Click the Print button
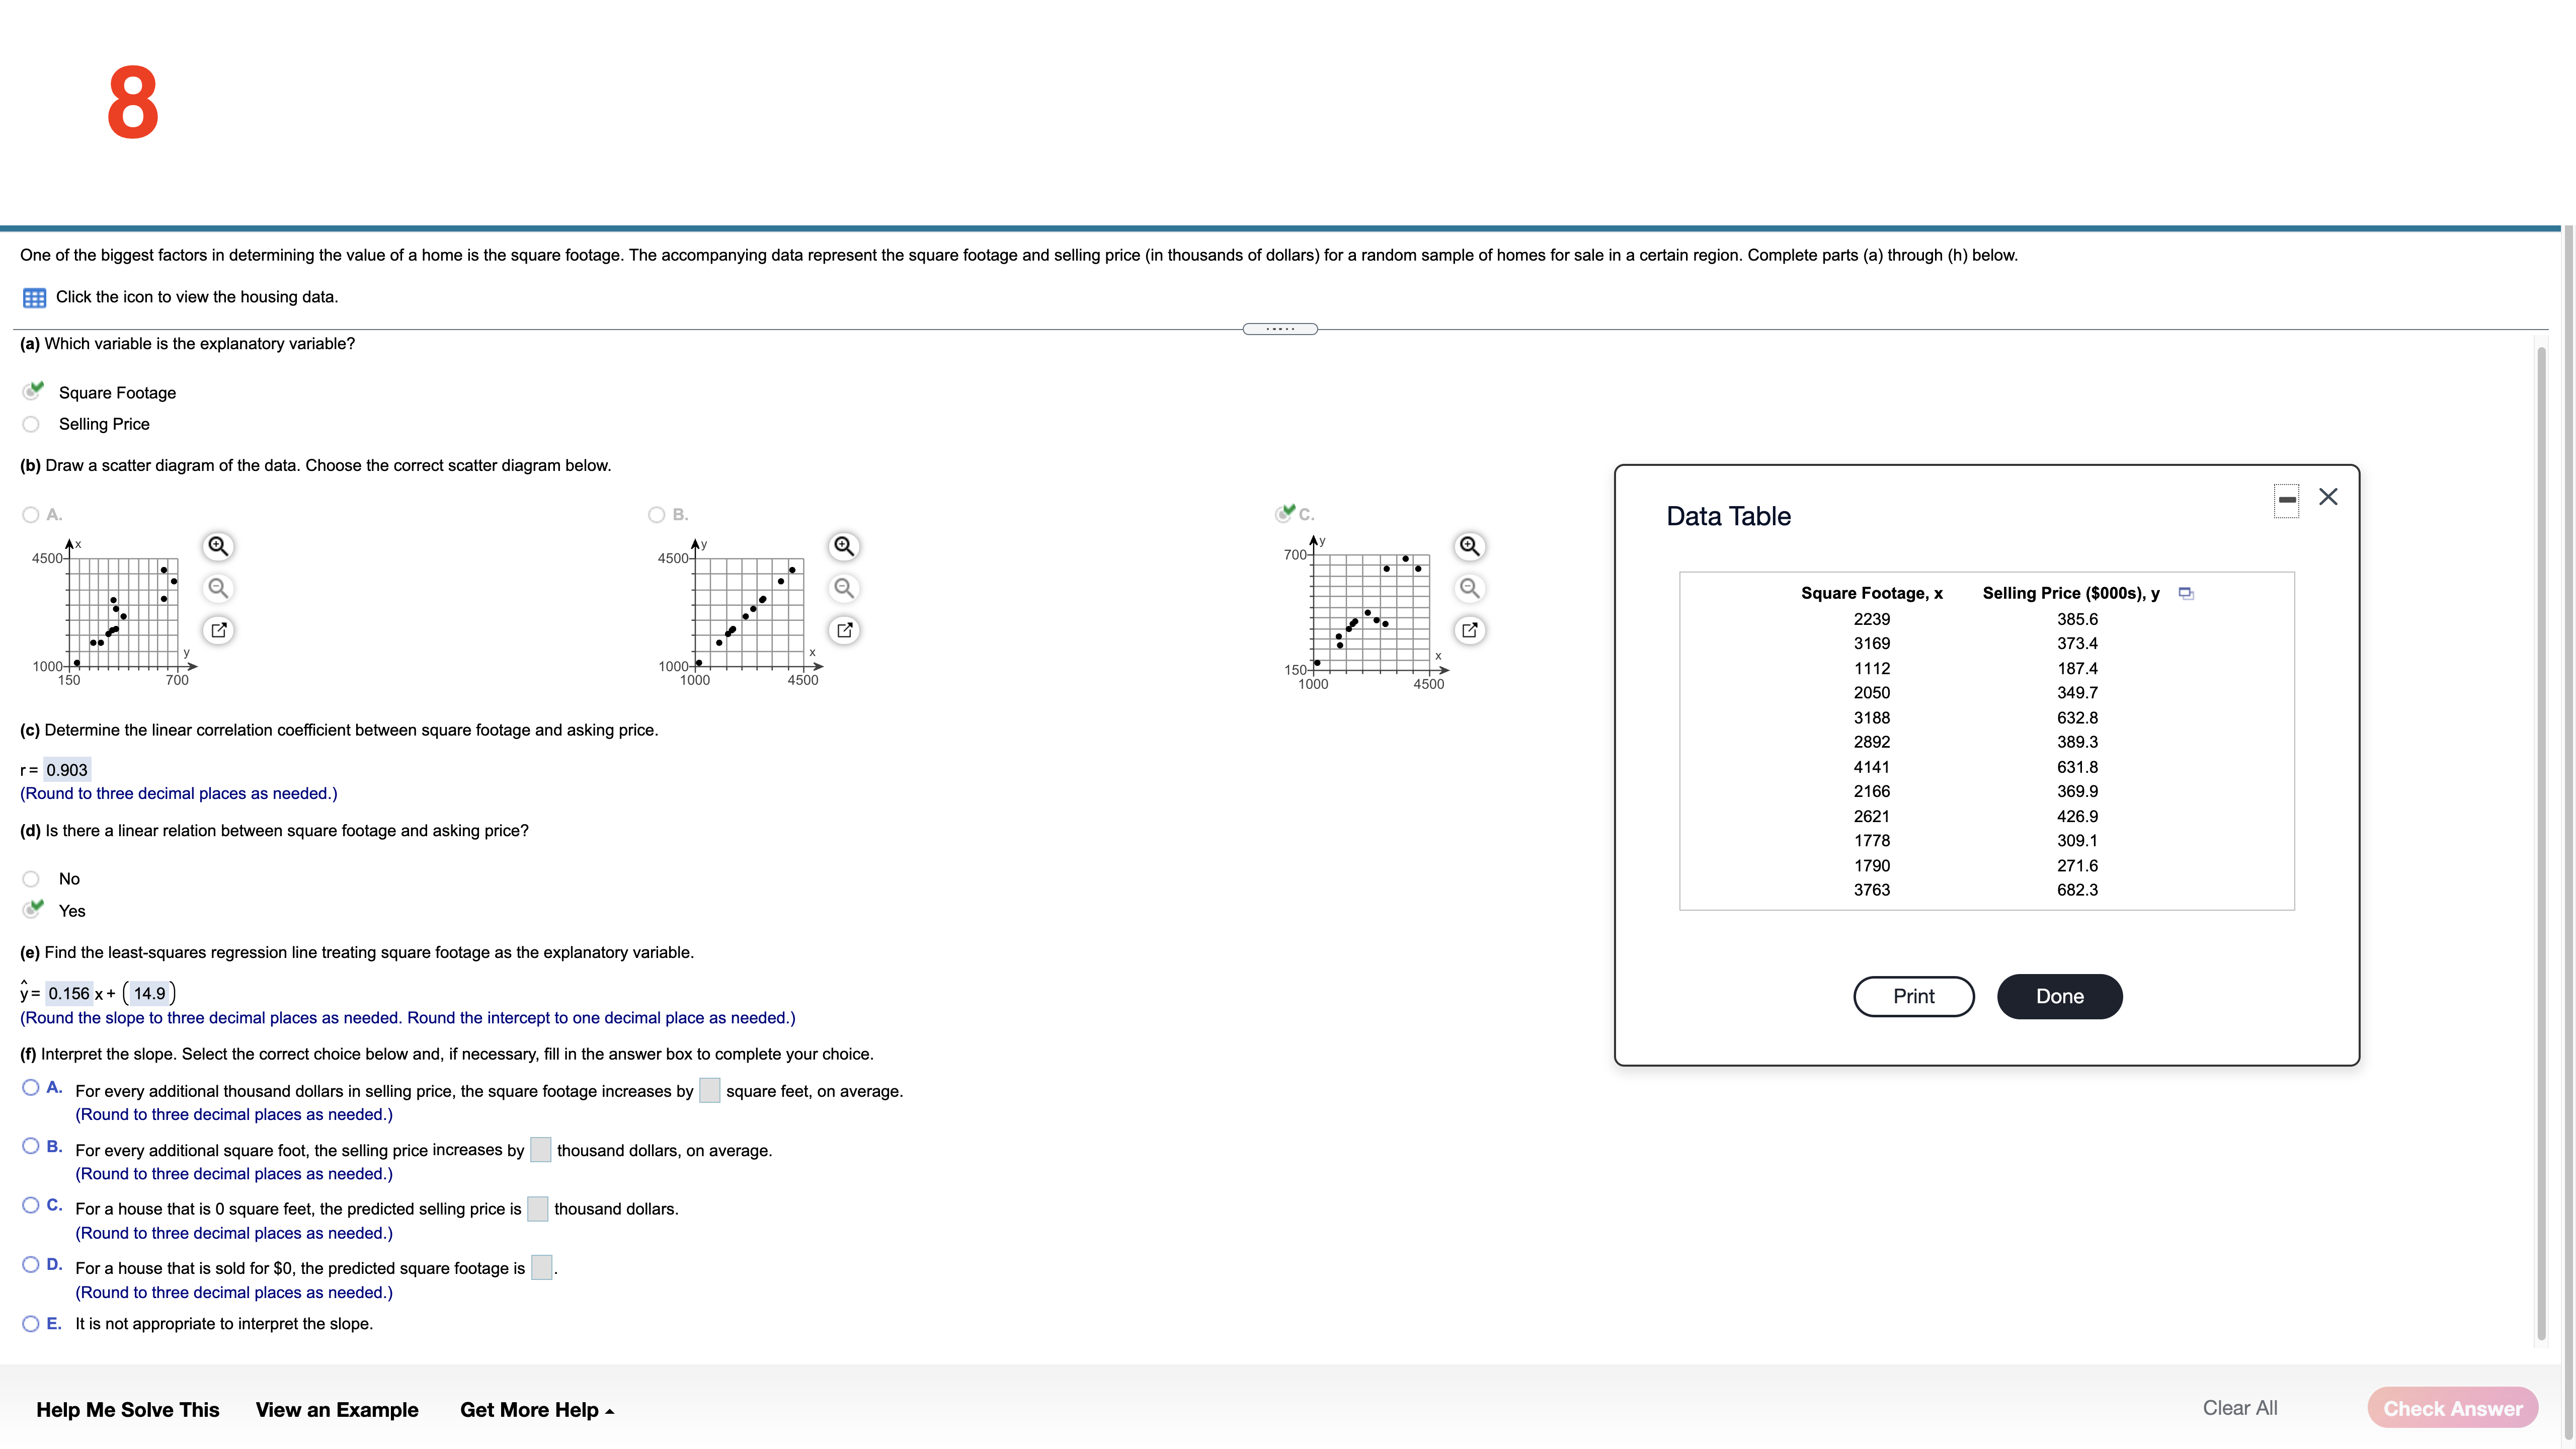This screenshot has height=1449, width=2576. point(1913,996)
